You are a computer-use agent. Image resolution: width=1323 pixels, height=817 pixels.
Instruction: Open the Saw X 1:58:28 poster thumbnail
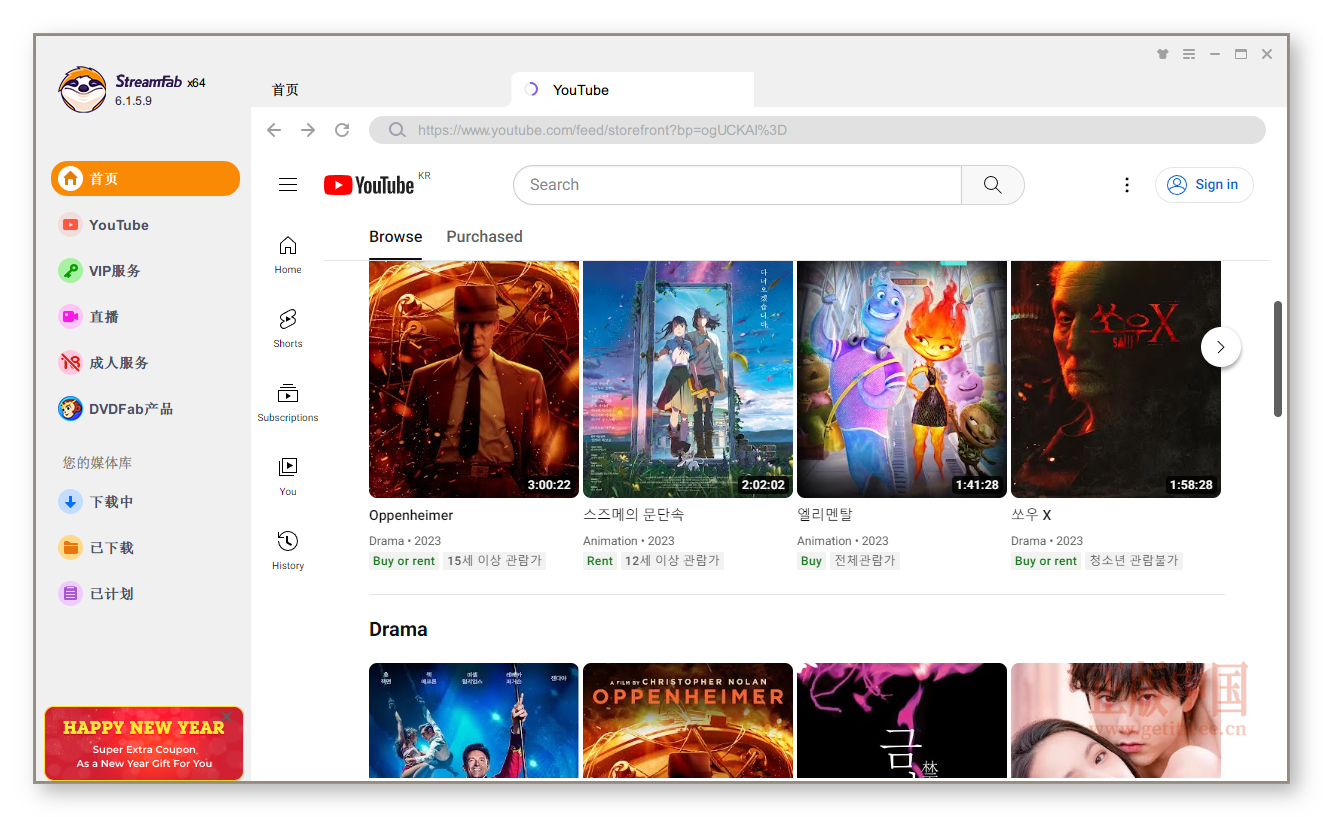click(1116, 380)
